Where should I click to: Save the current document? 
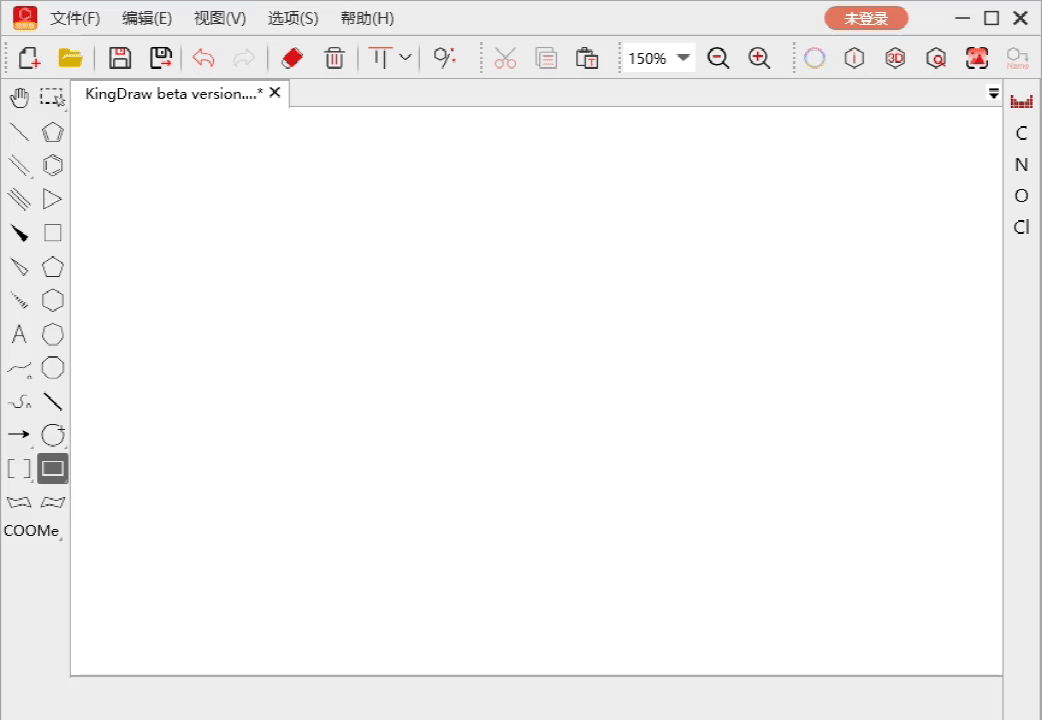pos(120,59)
